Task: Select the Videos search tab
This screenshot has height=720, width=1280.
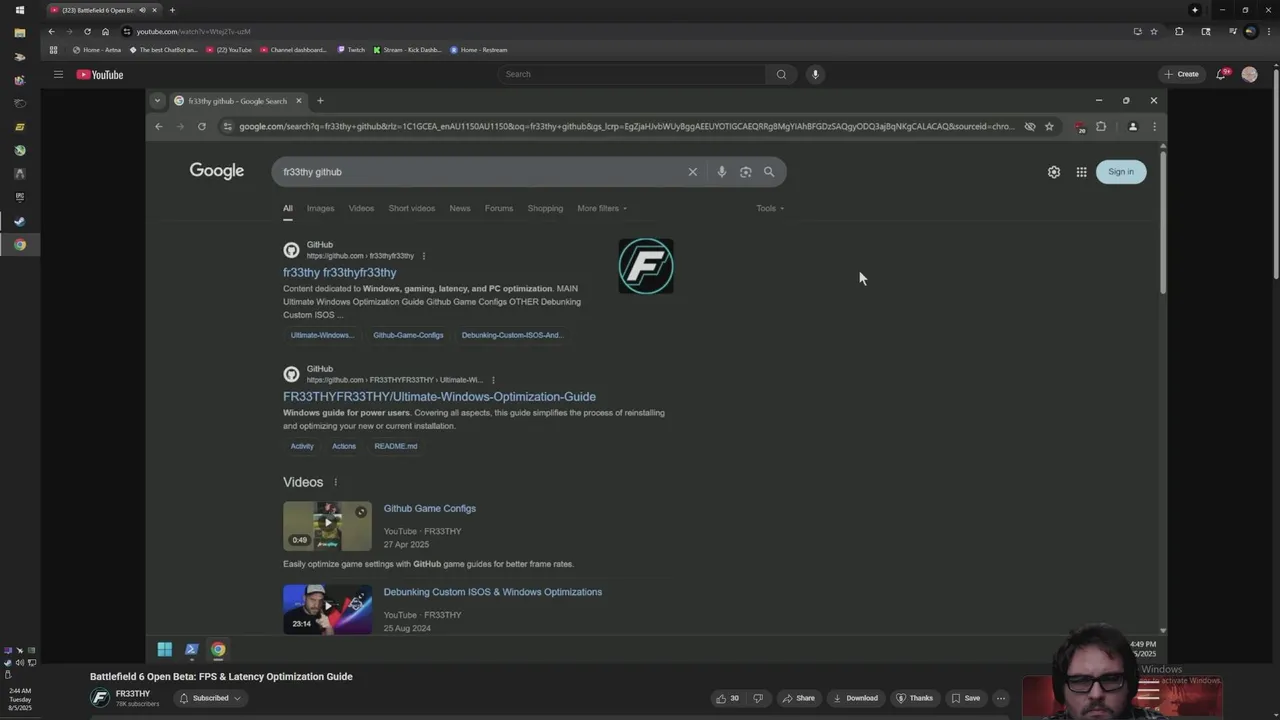Action: point(361,208)
